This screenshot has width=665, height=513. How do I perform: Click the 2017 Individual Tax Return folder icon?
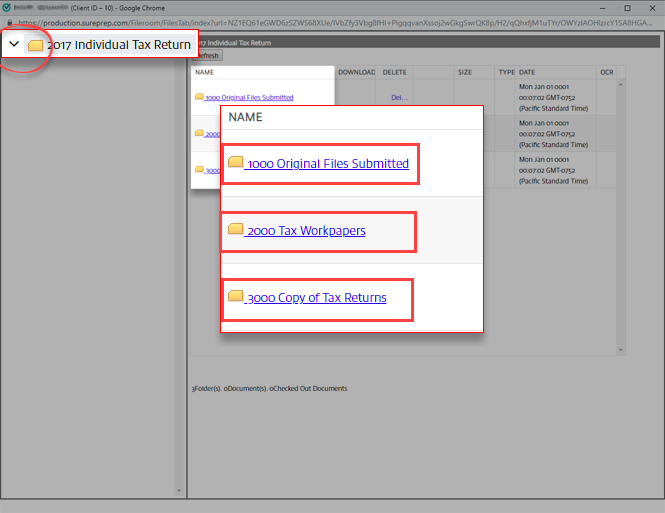[x=36, y=45]
